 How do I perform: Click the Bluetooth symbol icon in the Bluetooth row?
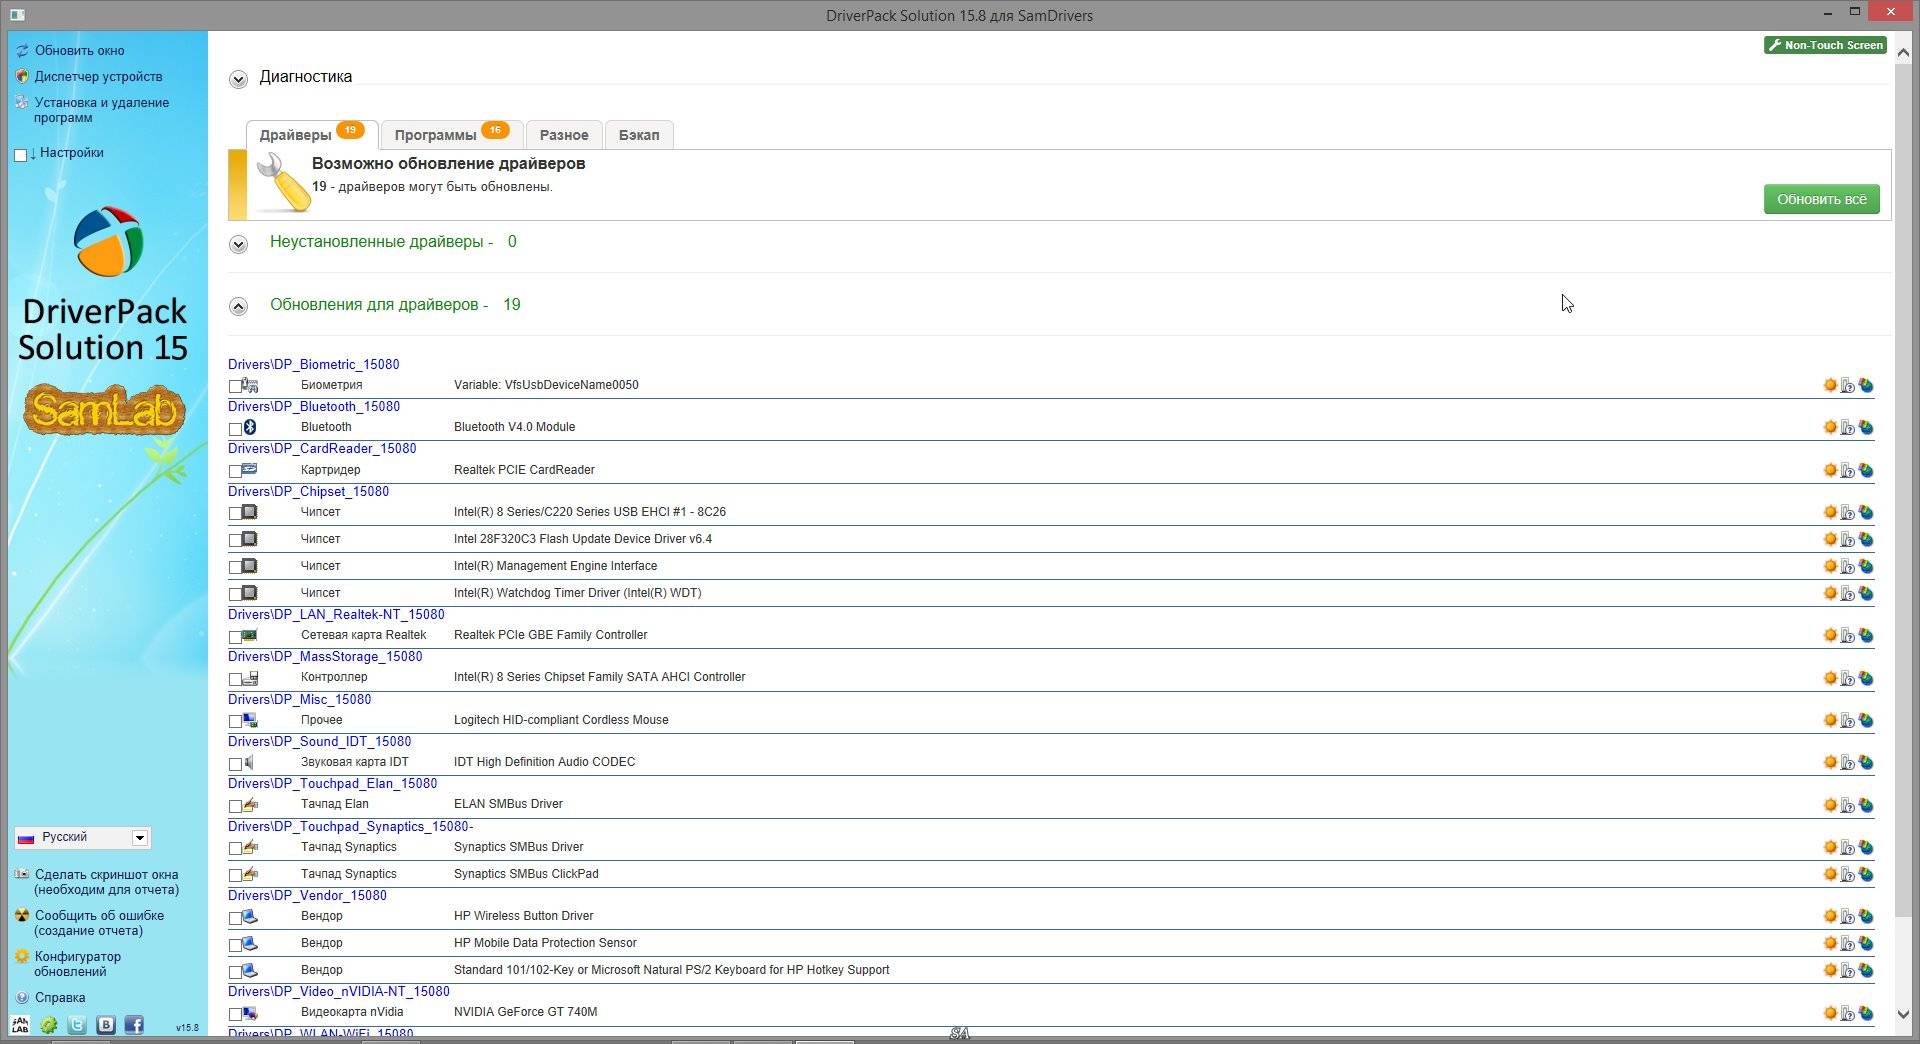point(250,427)
